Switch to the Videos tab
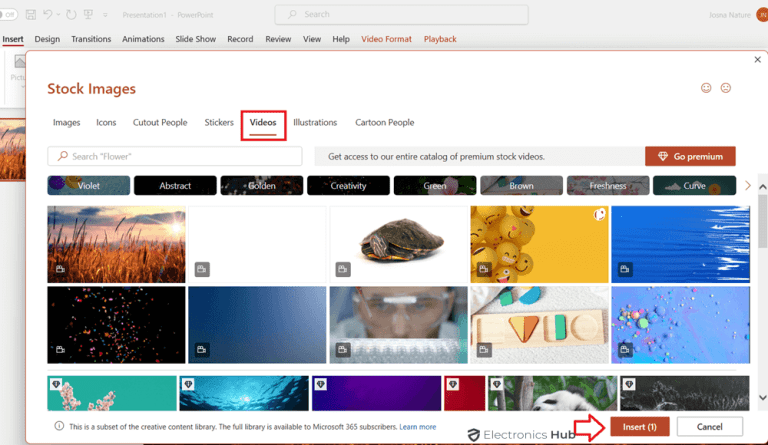The height and width of the screenshot is (445, 768). point(263,123)
